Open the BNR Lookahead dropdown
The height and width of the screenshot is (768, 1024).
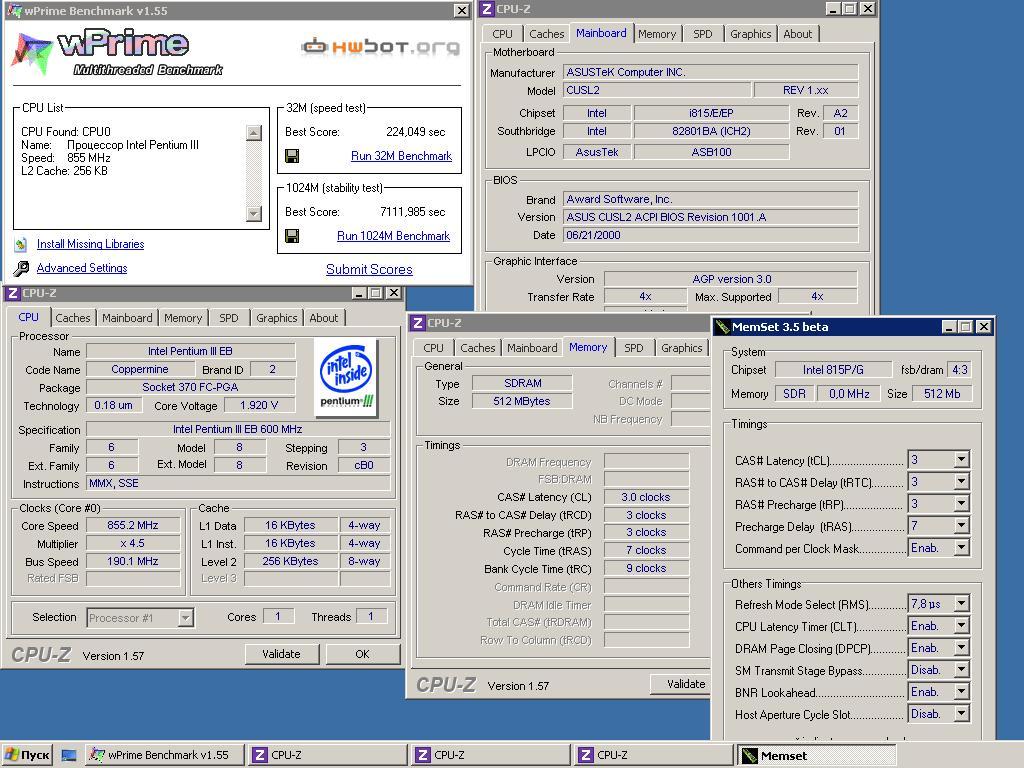tap(961, 692)
